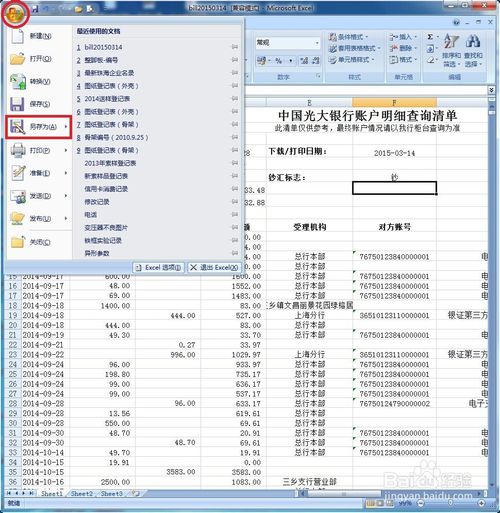Toggle pin for recent item 3
This screenshot has width=500, height=513.
tap(235, 73)
